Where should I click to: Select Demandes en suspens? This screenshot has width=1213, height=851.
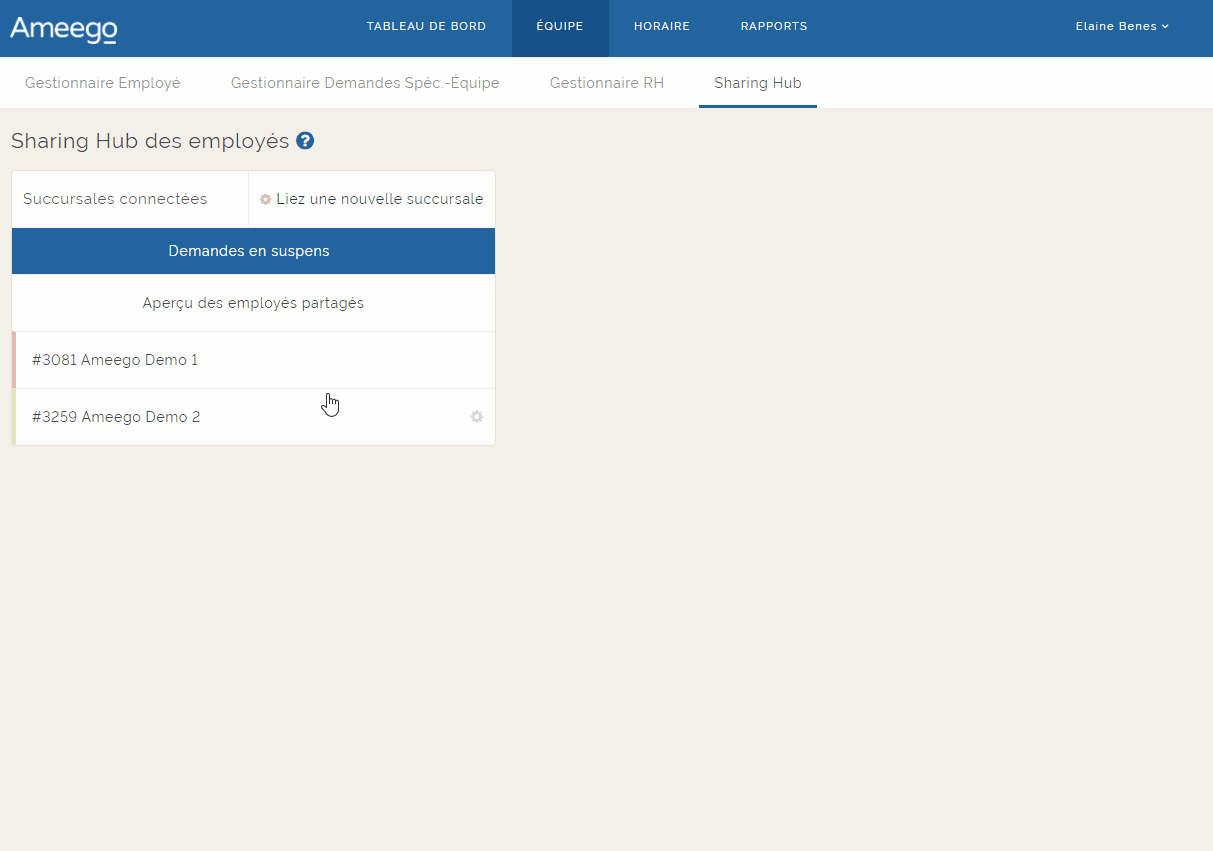[249, 251]
